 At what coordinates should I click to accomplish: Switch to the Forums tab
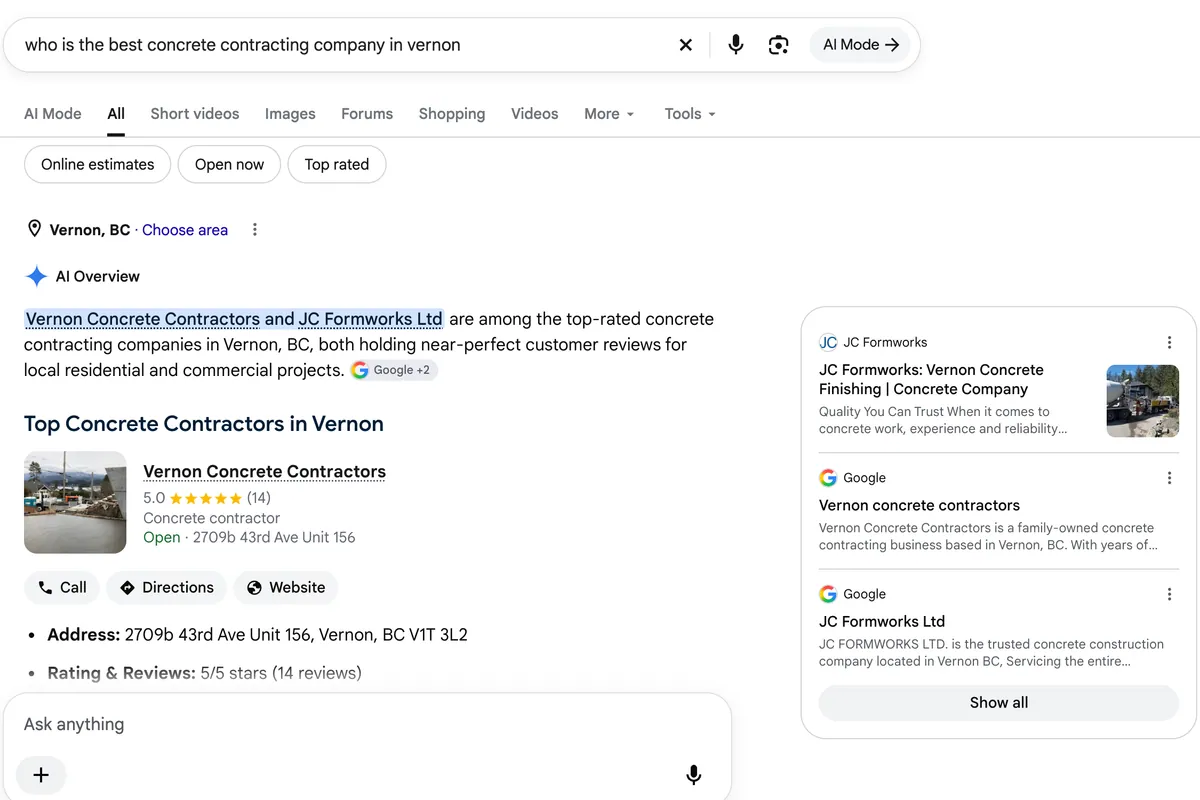tap(367, 114)
